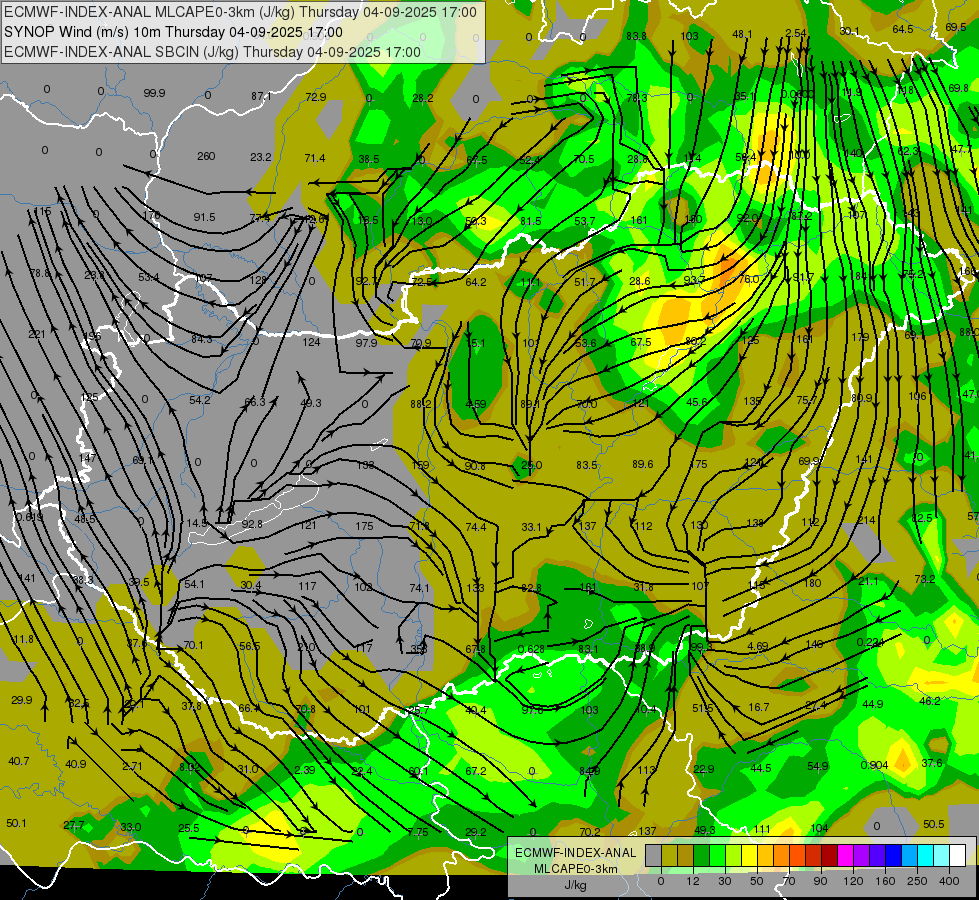Click the dark red legend swatch
This screenshot has height=900, width=979.
pos(829,855)
